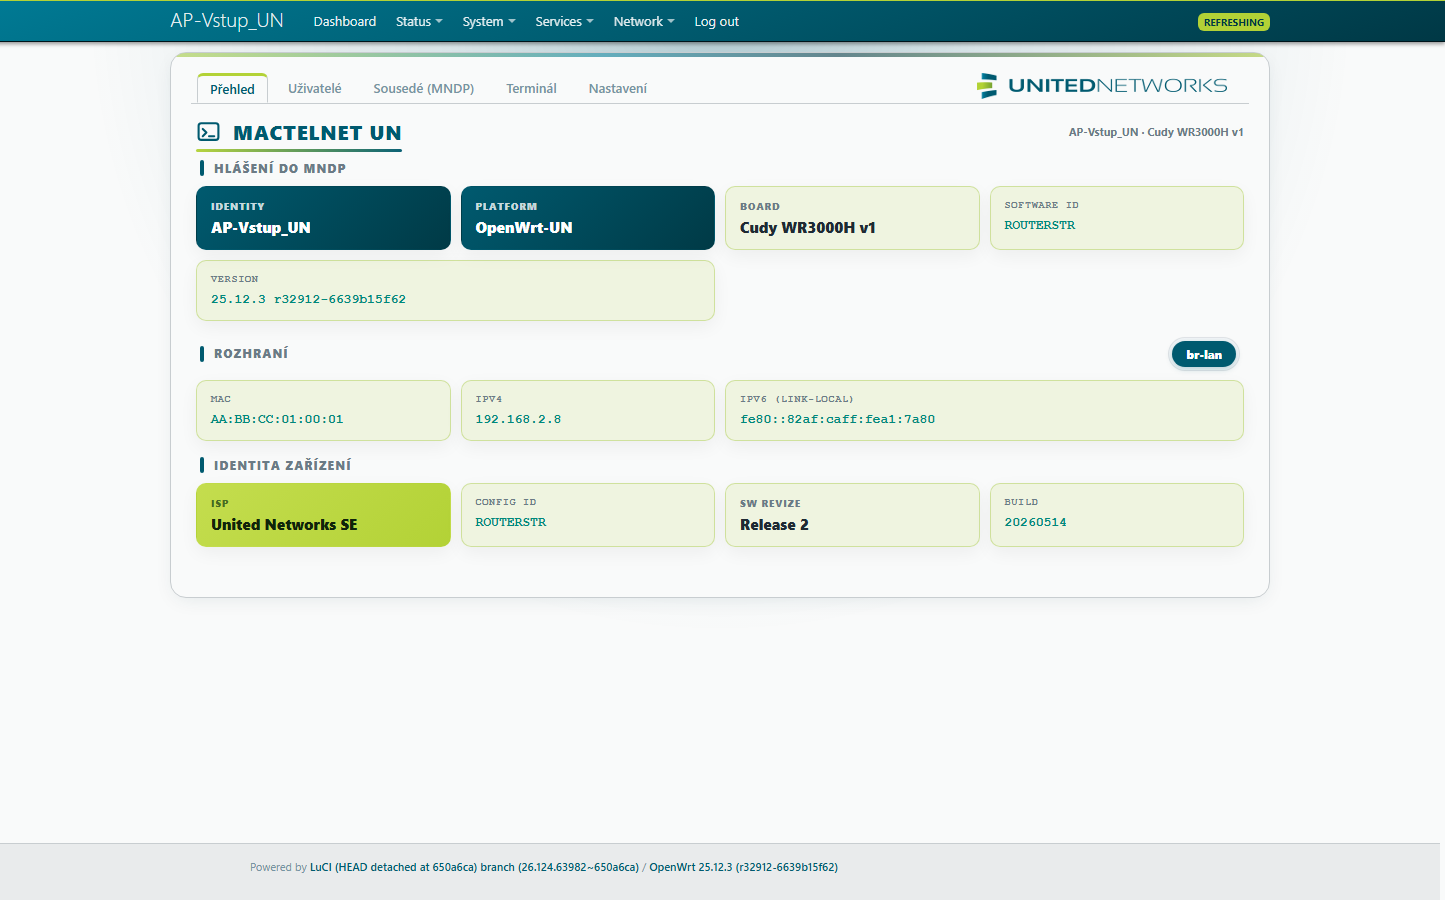Image resolution: width=1445 pixels, height=900 pixels.
Task: Click the United Networks logo
Action: (x=1102, y=86)
